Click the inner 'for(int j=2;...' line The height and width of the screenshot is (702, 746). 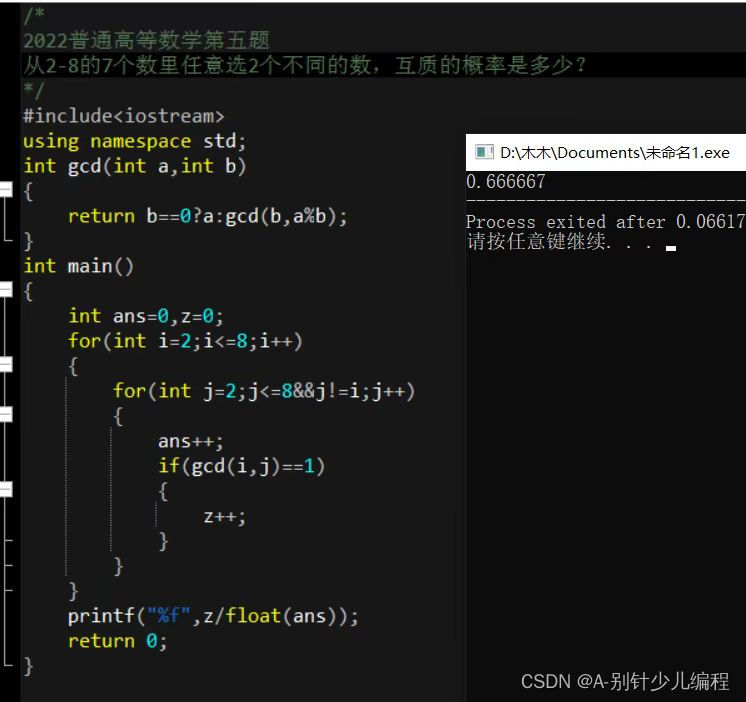264,391
